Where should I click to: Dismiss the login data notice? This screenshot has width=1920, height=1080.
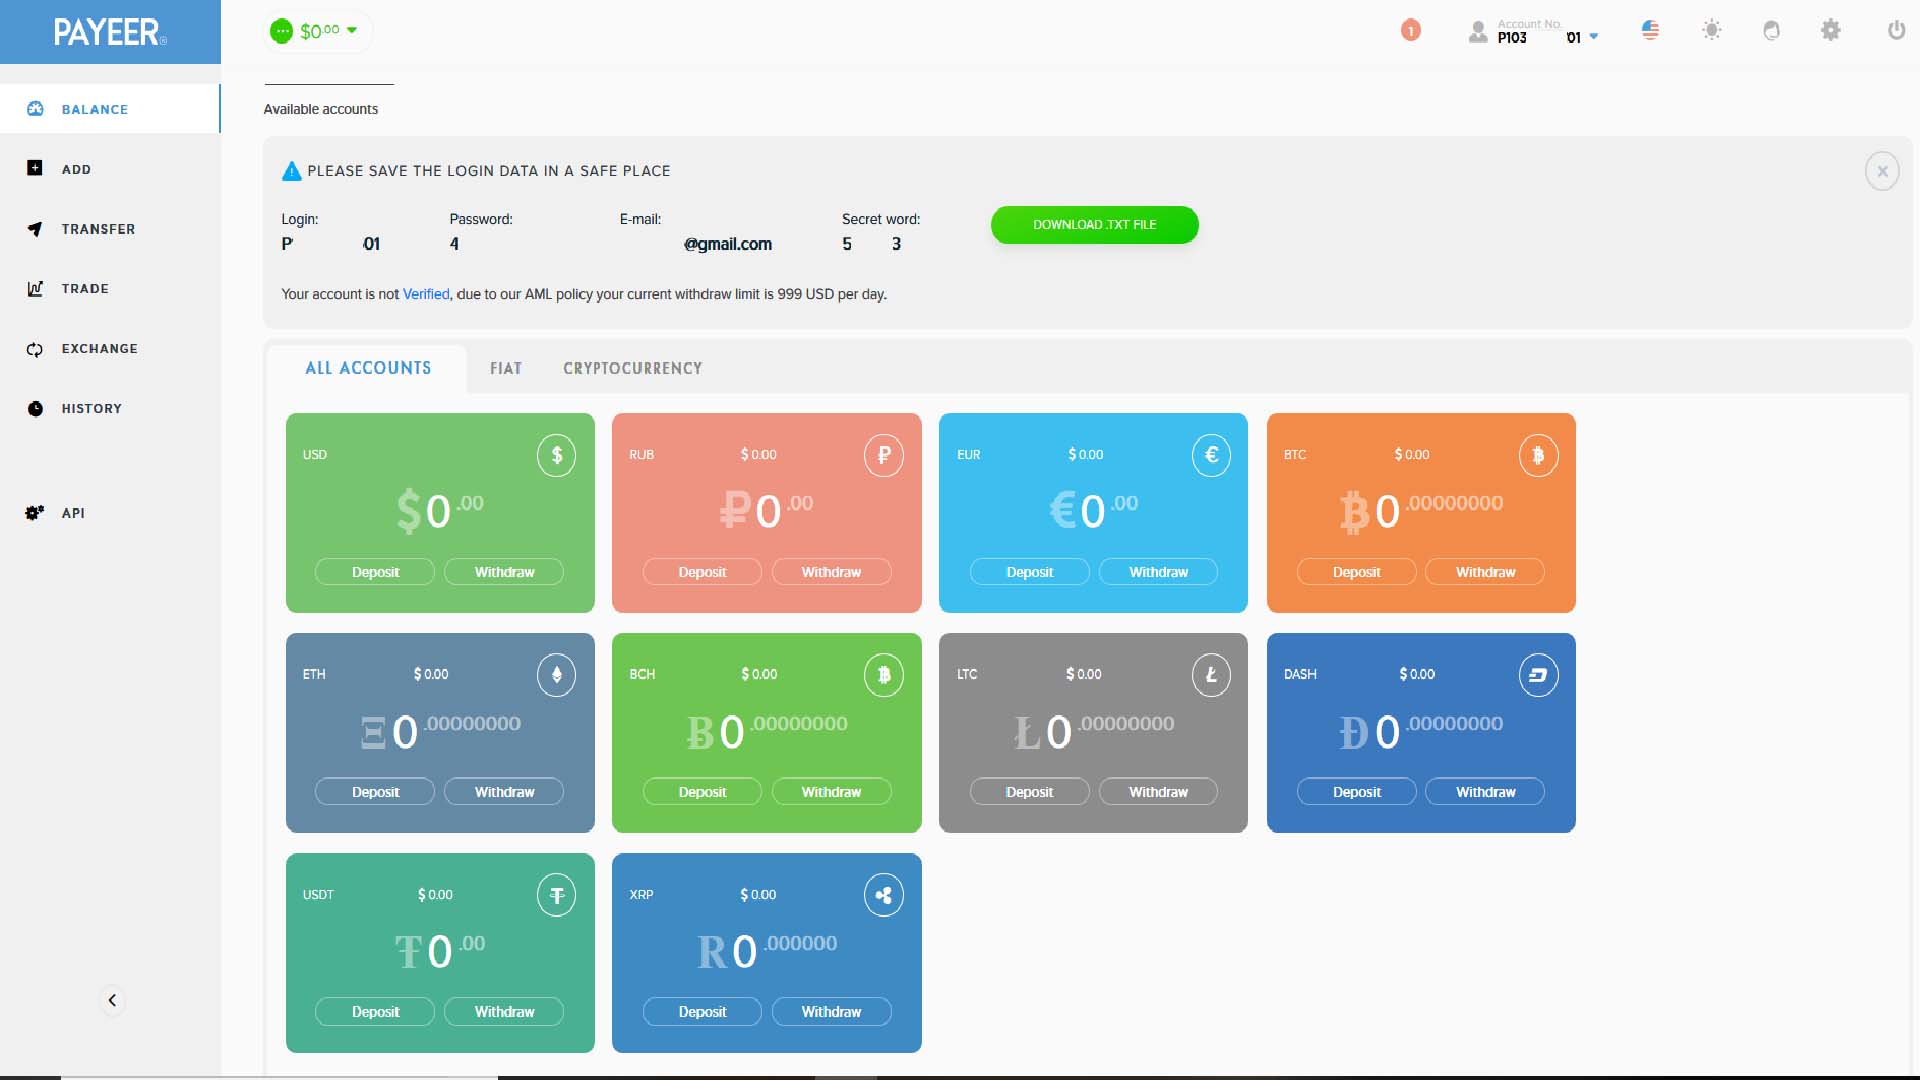coord(1881,171)
